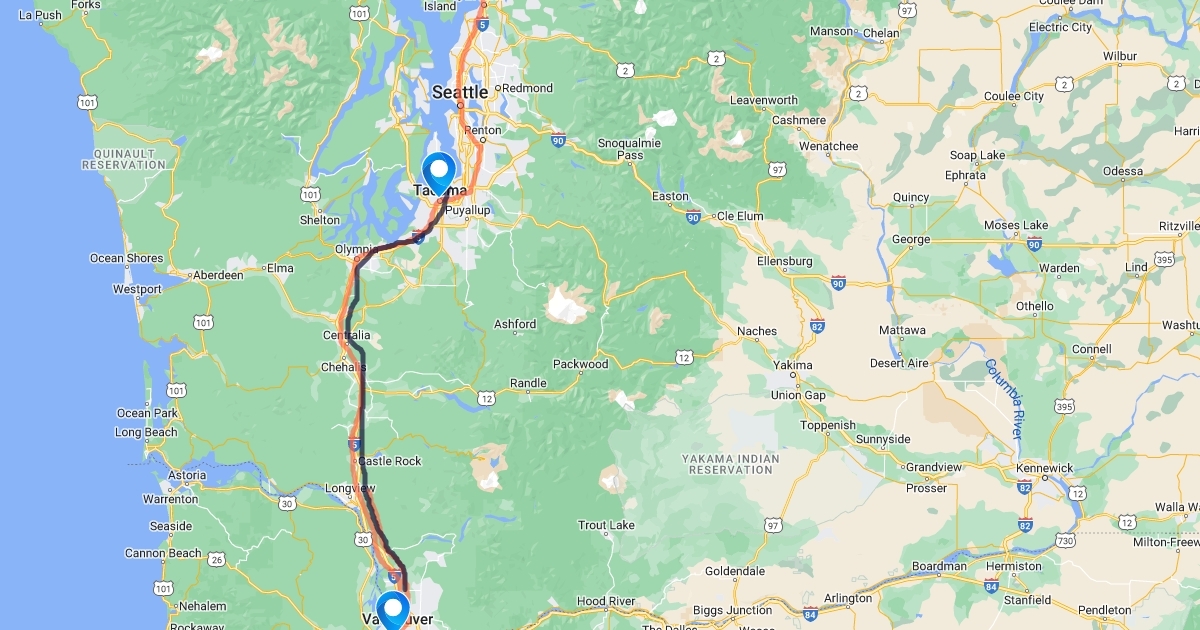Click the Yakima city label
The width and height of the screenshot is (1200, 630).
pyautogui.click(x=793, y=365)
